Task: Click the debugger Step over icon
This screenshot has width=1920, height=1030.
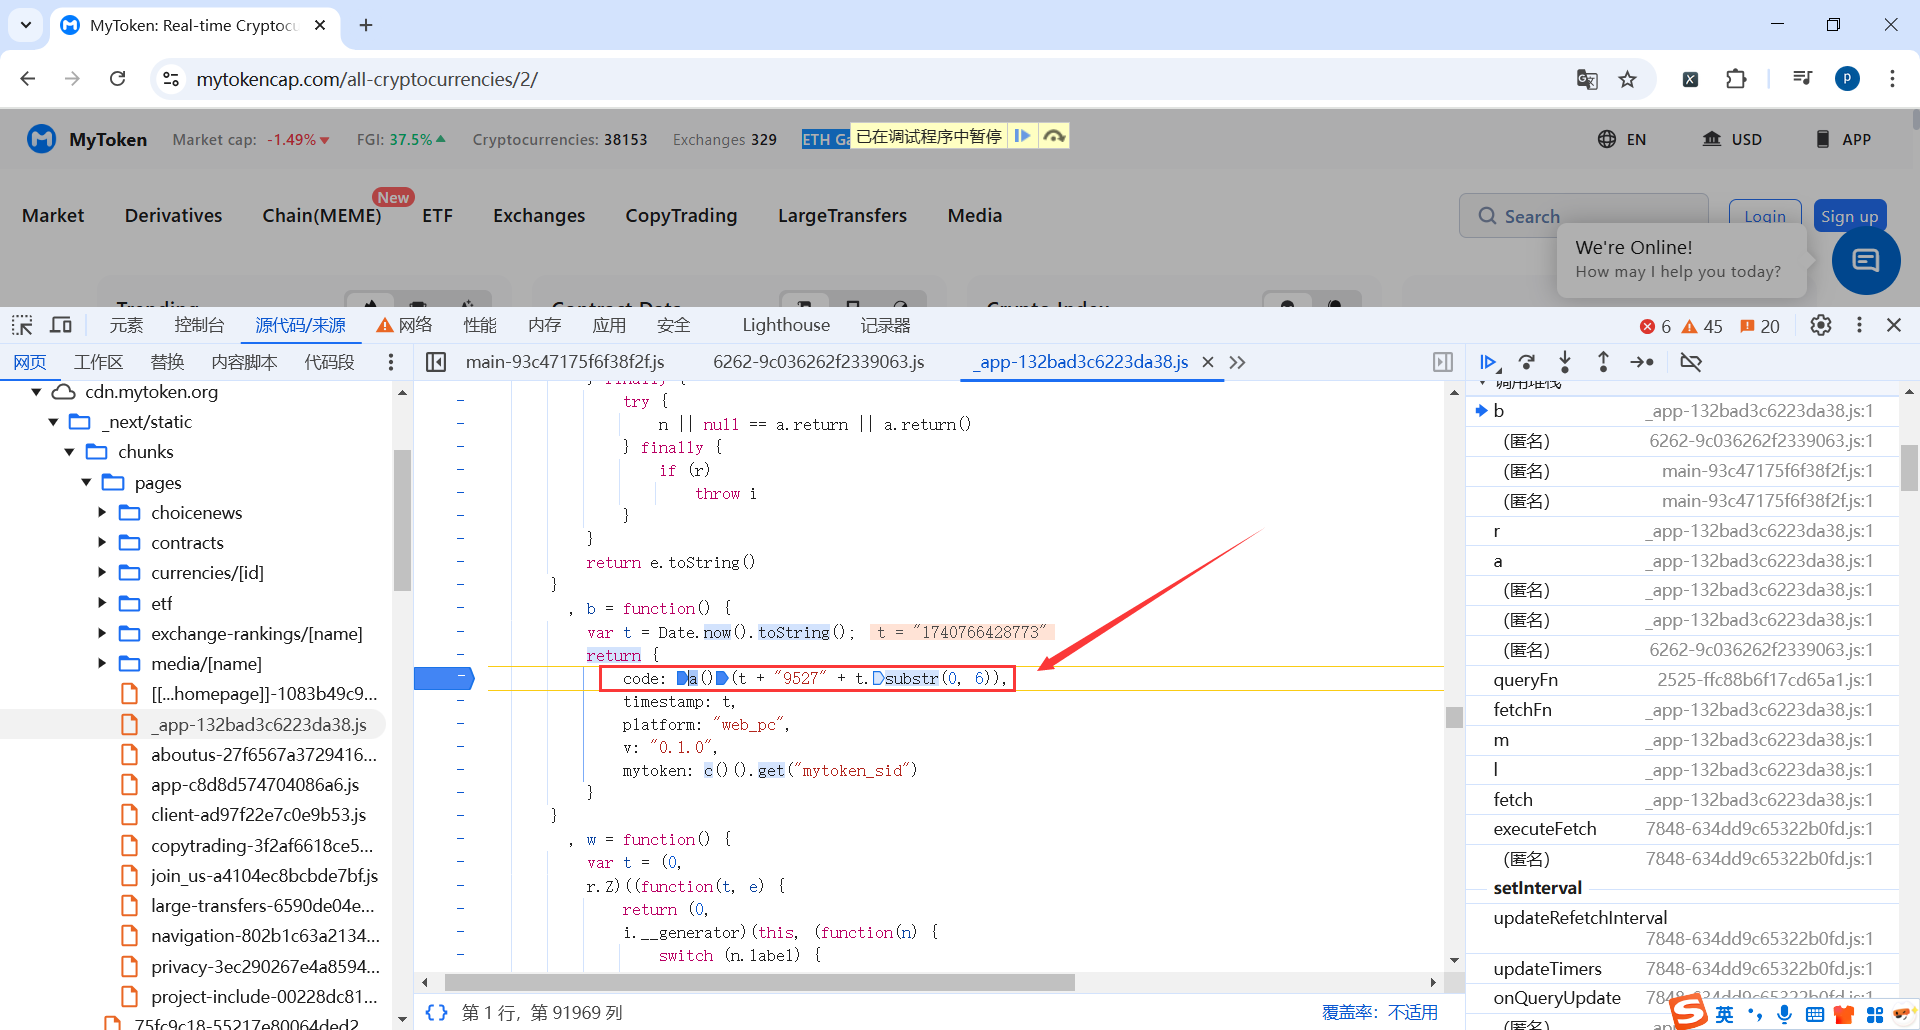Action: click(1527, 362)
